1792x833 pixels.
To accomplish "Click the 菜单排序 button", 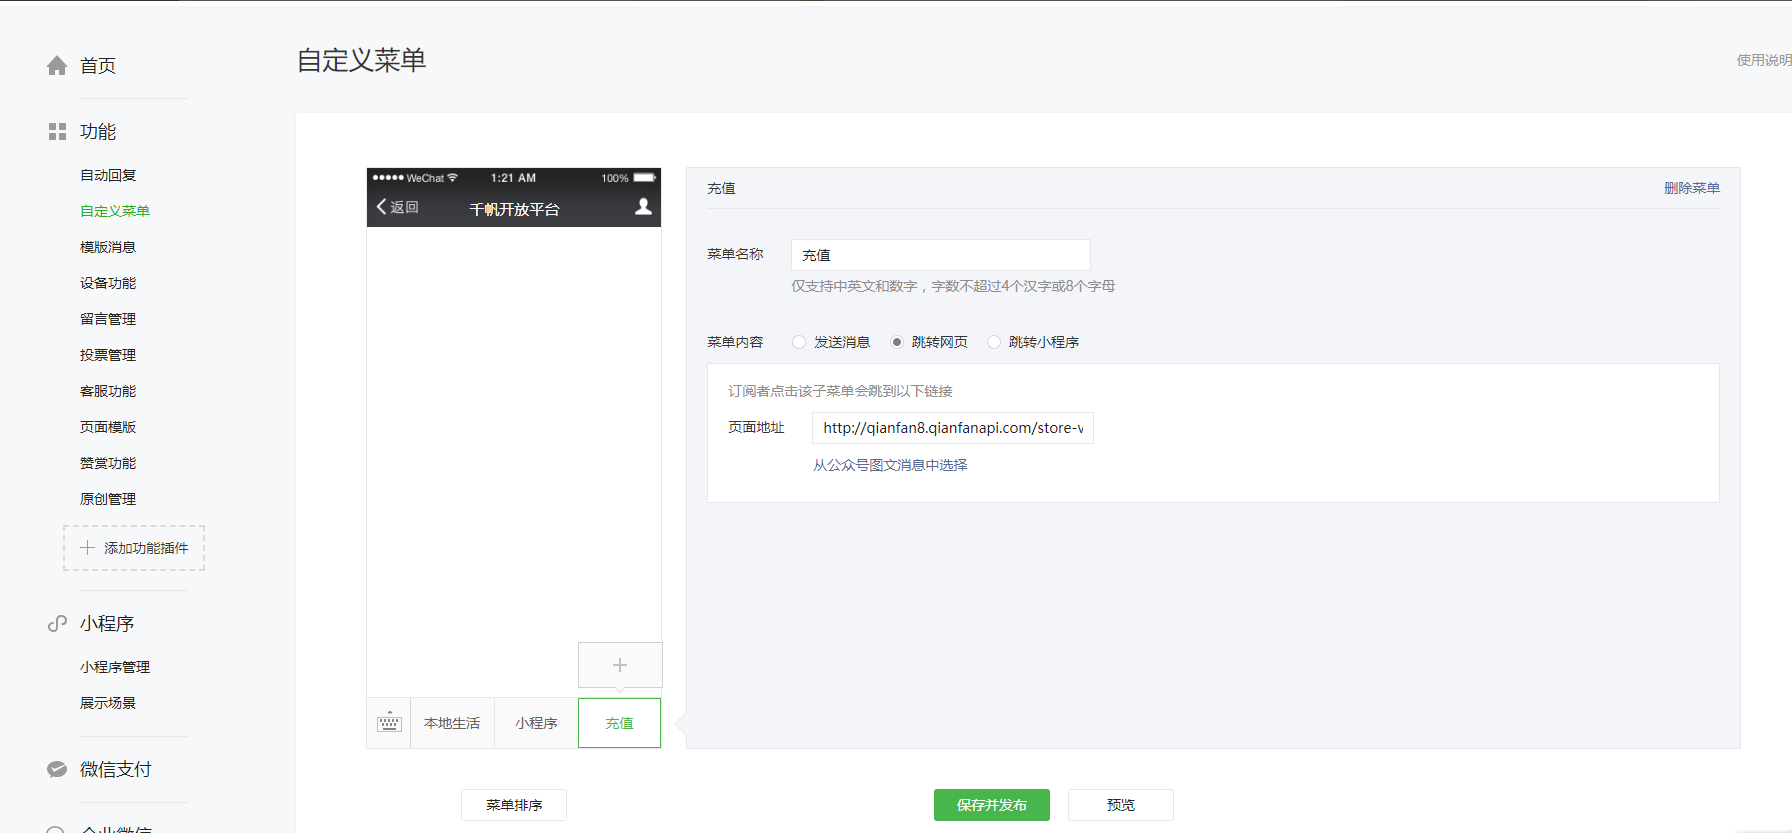I will [514, 805].
